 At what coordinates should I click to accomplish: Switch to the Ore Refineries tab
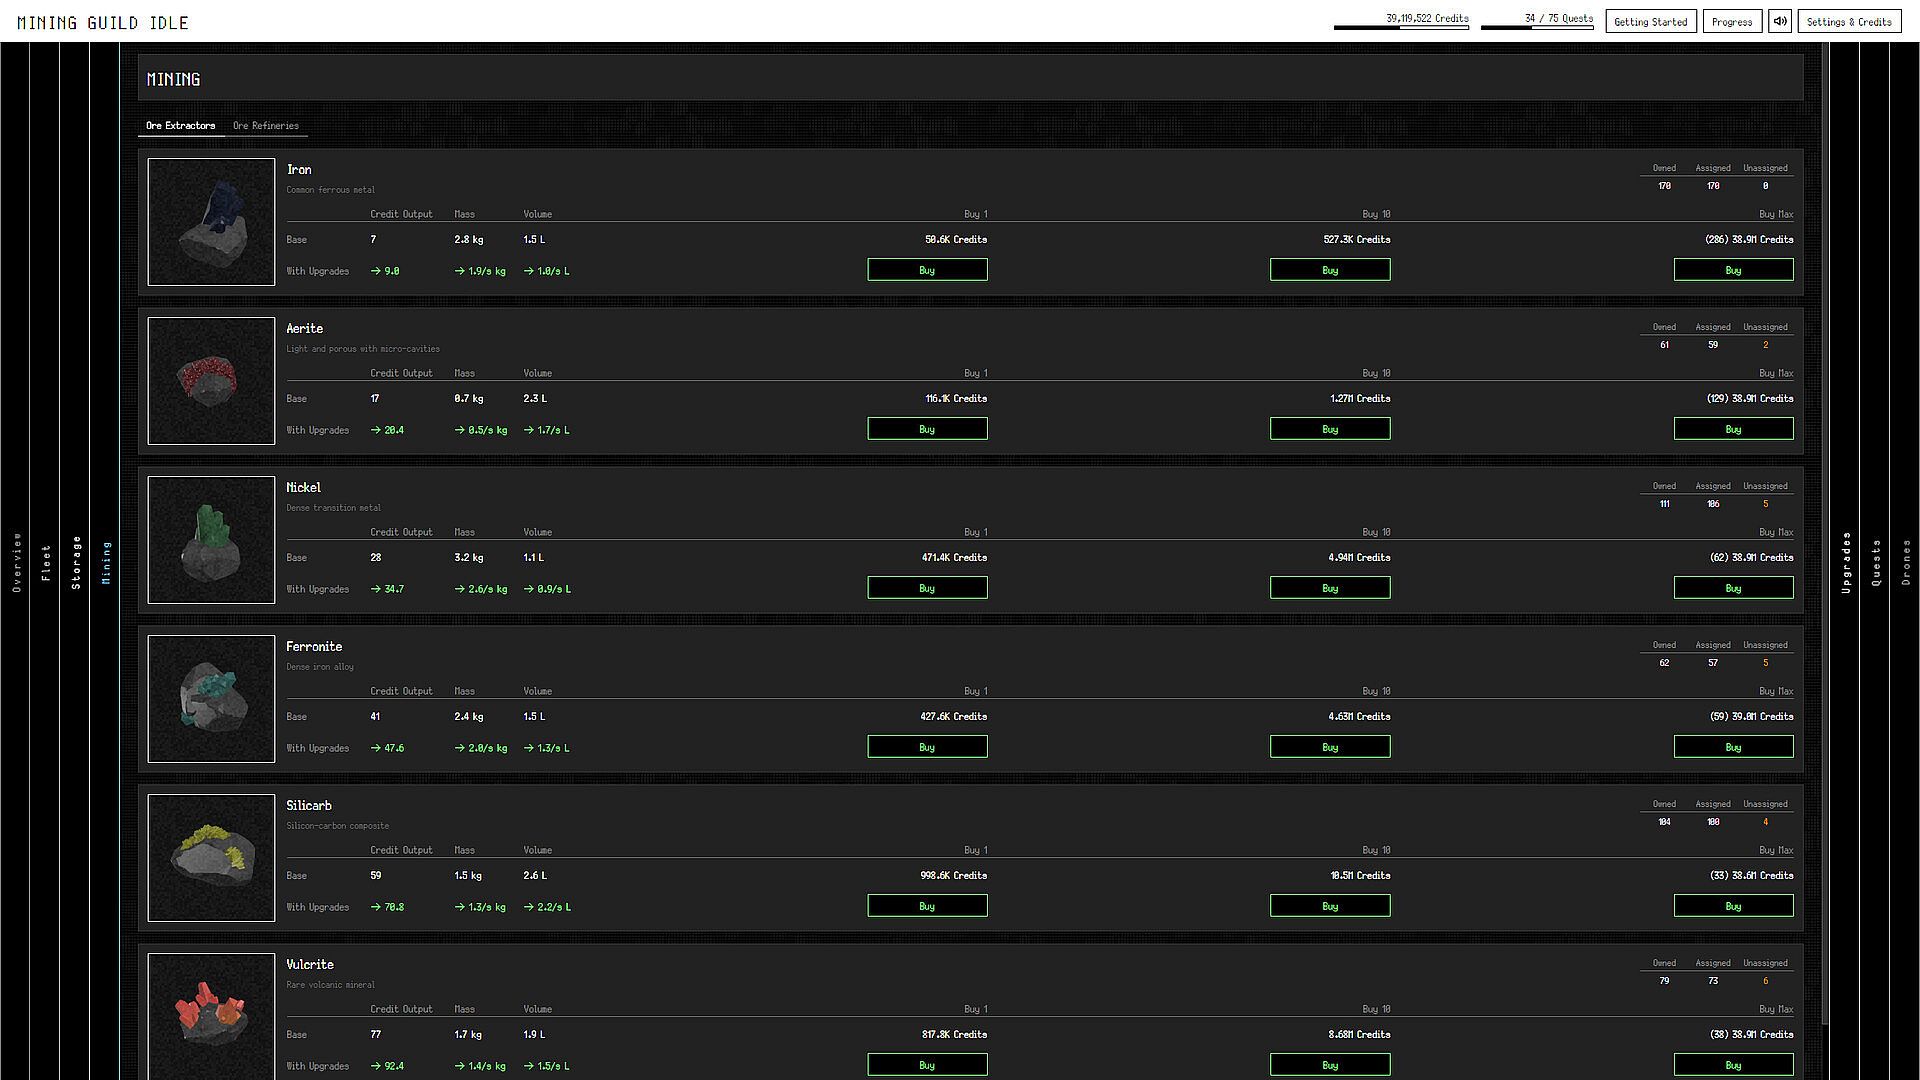(x=266, y=126)
